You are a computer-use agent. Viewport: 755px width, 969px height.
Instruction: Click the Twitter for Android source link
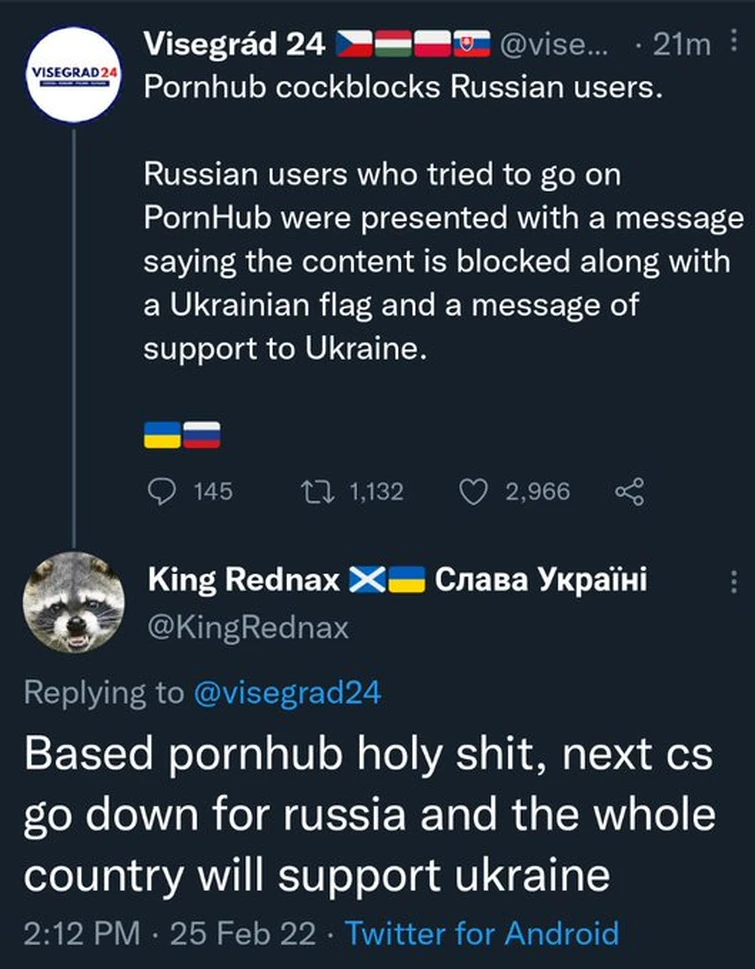(x=482, y=934)
